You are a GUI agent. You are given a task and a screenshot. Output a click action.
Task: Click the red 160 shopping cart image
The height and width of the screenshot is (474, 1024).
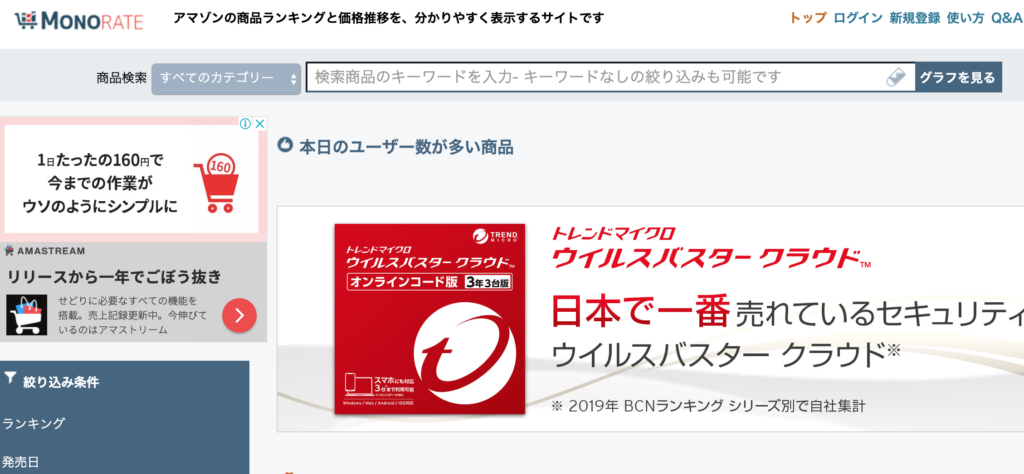[x=217, y=184]
